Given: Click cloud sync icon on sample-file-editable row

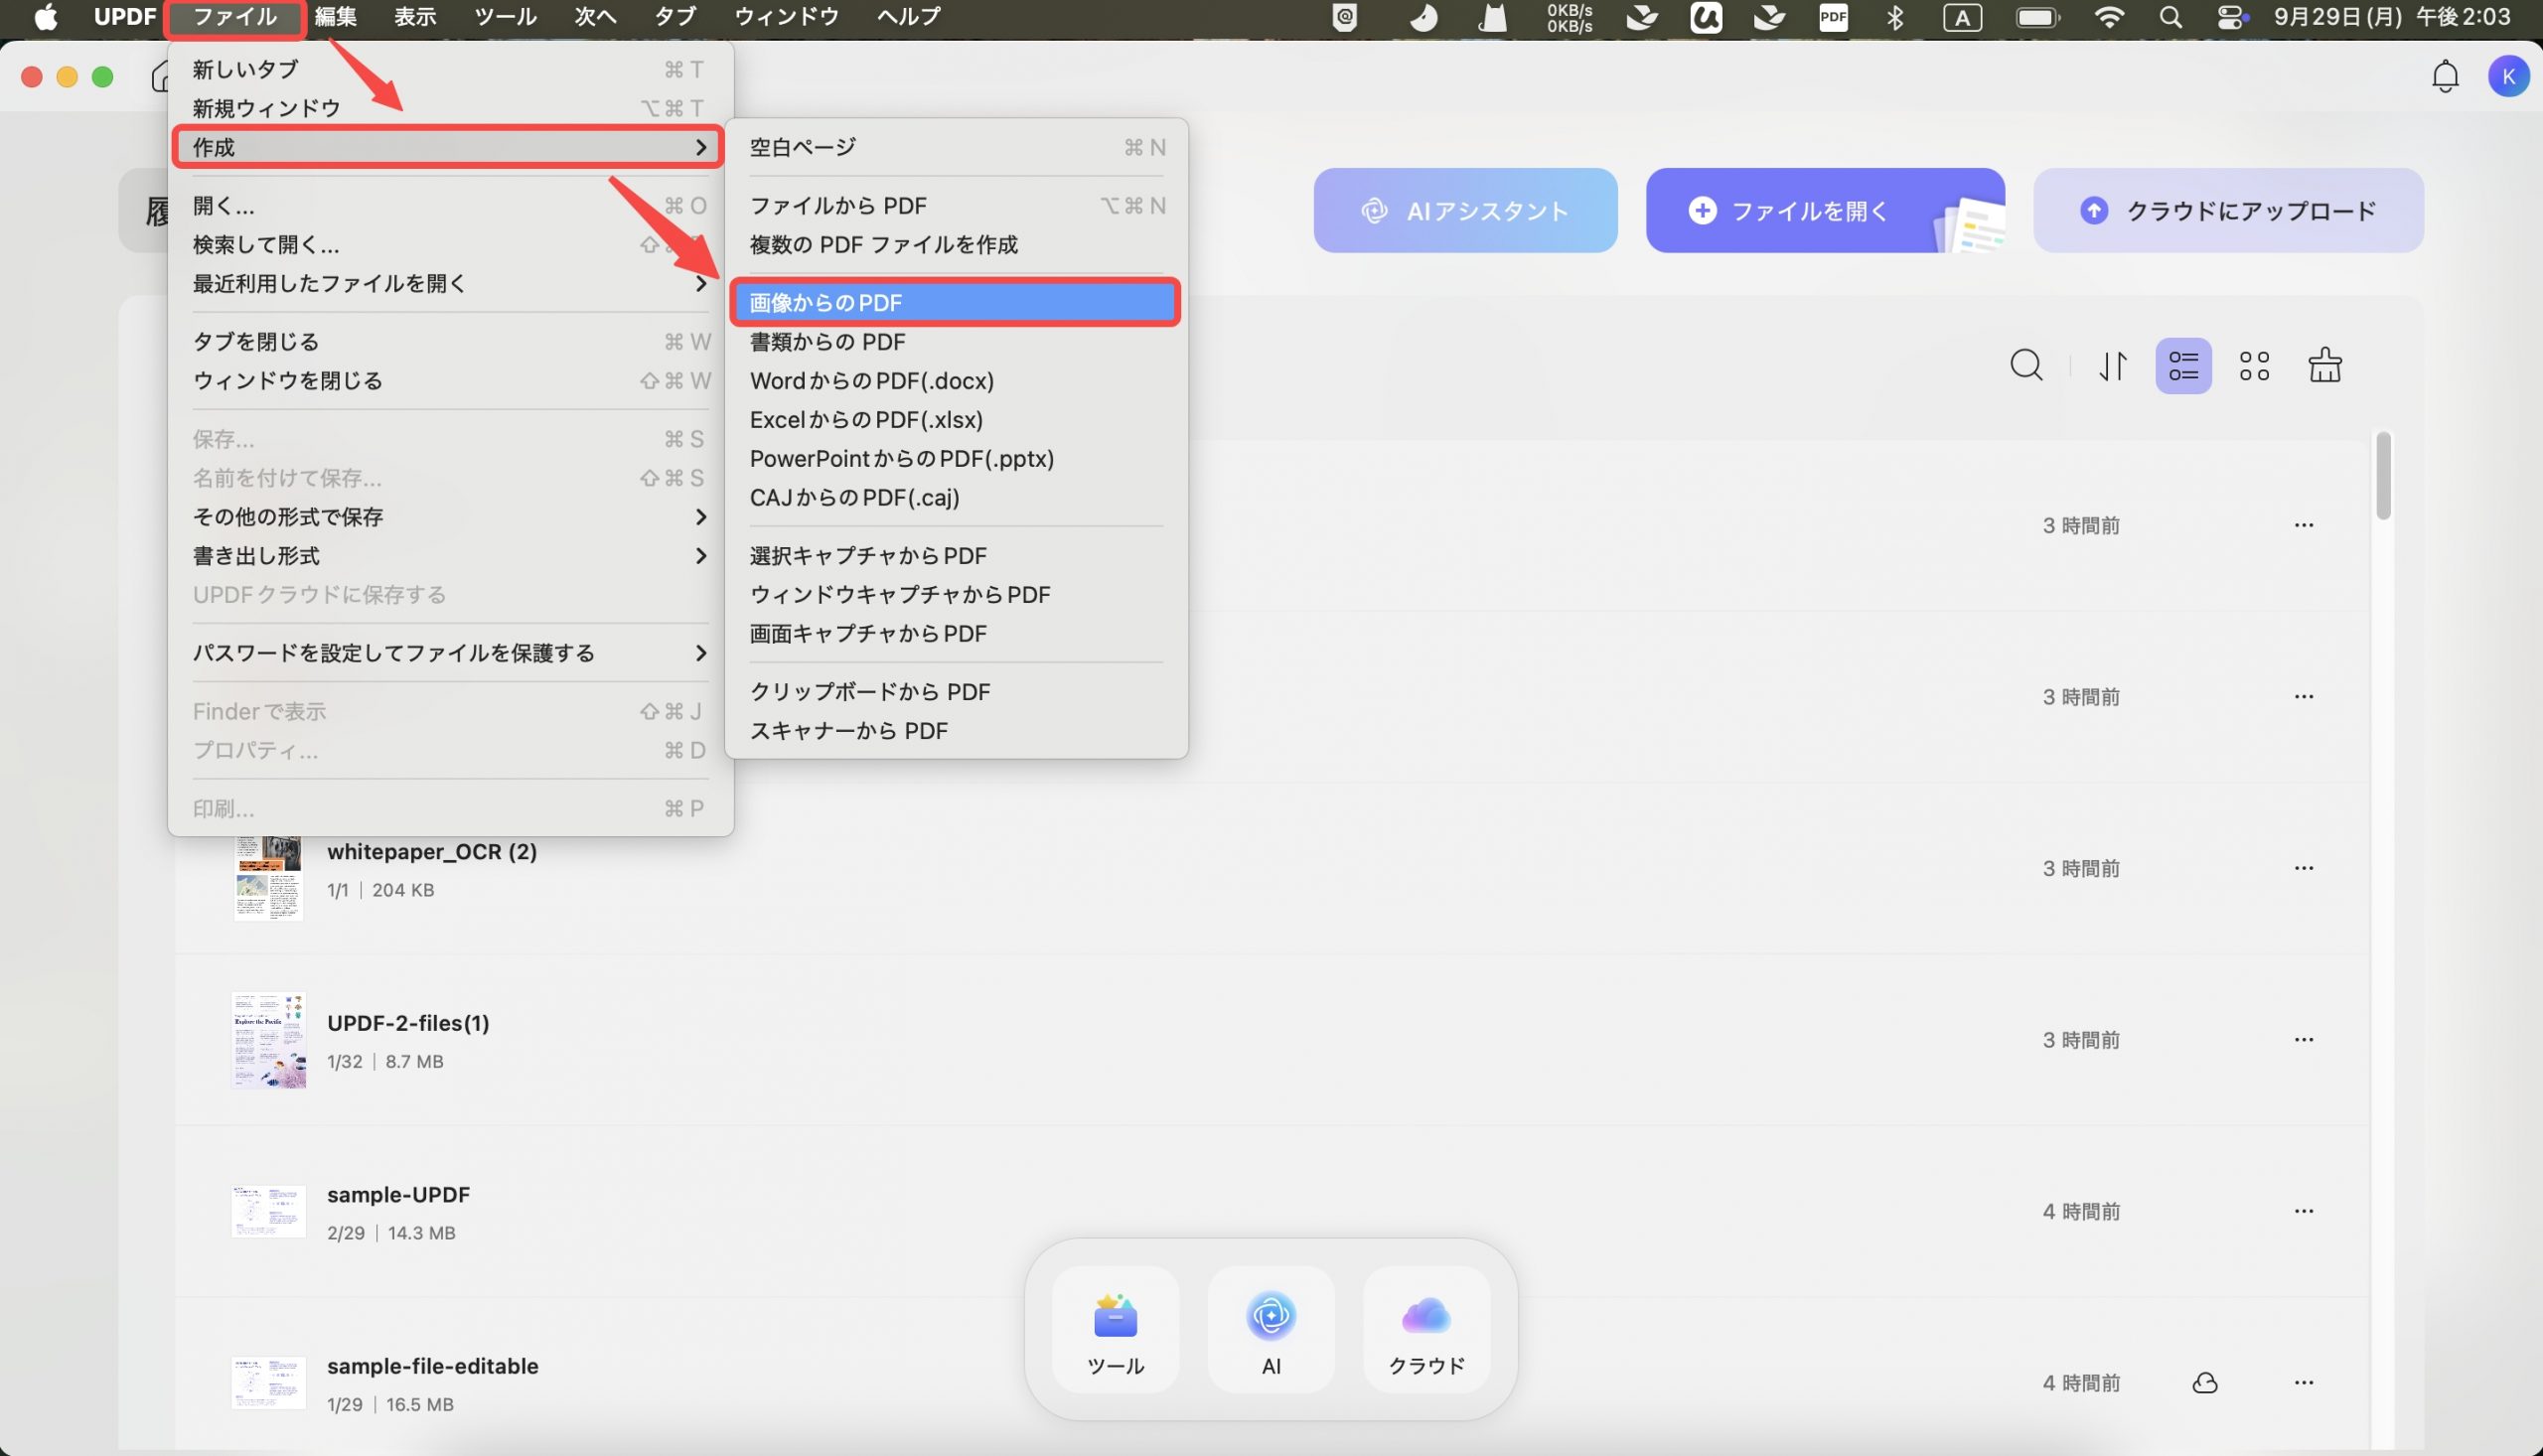Looking at the screenshot, I should [2205, 1383].
